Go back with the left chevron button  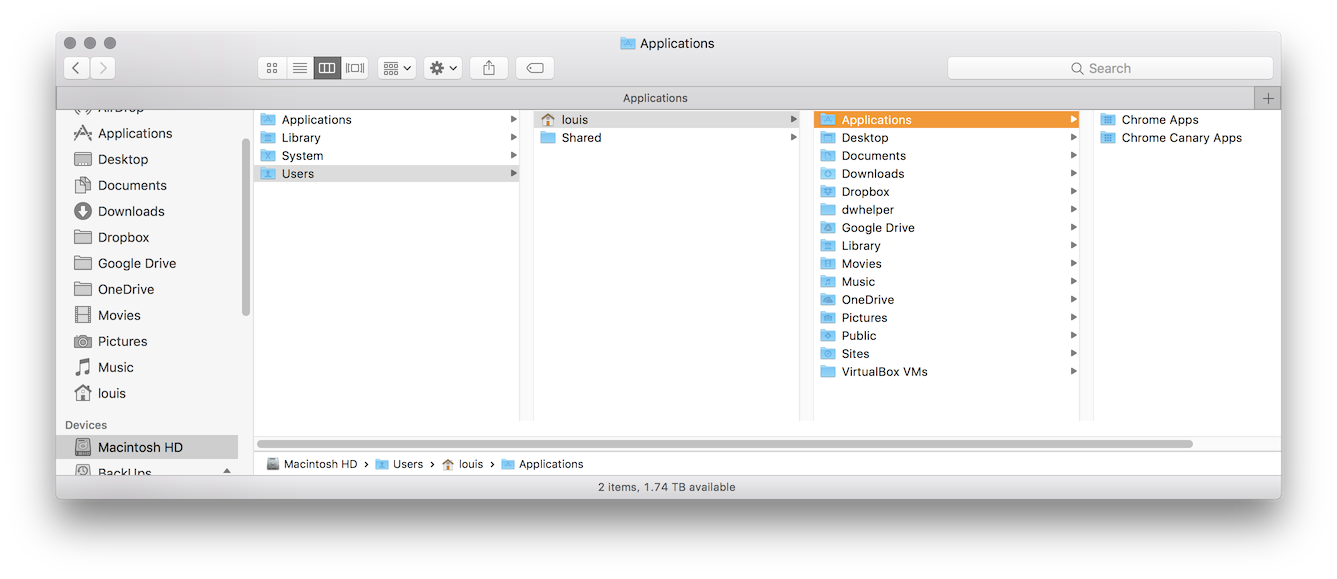77,68
